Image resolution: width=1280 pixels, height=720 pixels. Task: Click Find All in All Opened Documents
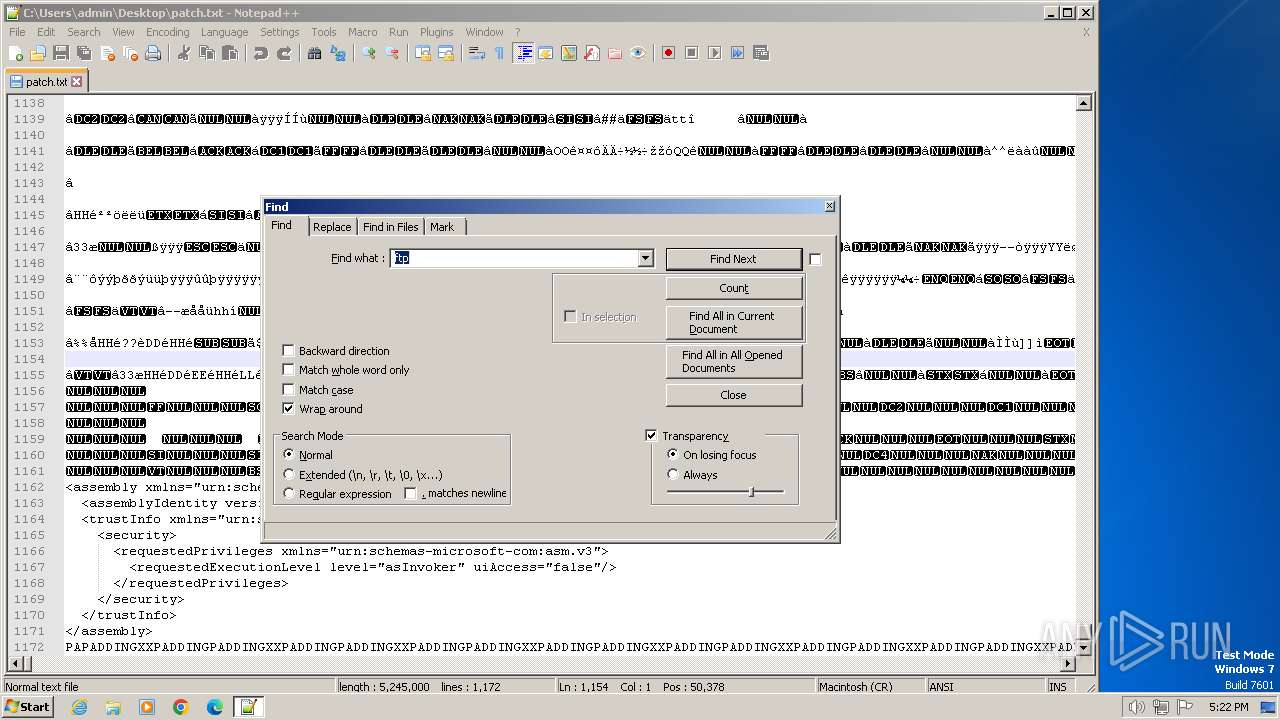(733, 361)
